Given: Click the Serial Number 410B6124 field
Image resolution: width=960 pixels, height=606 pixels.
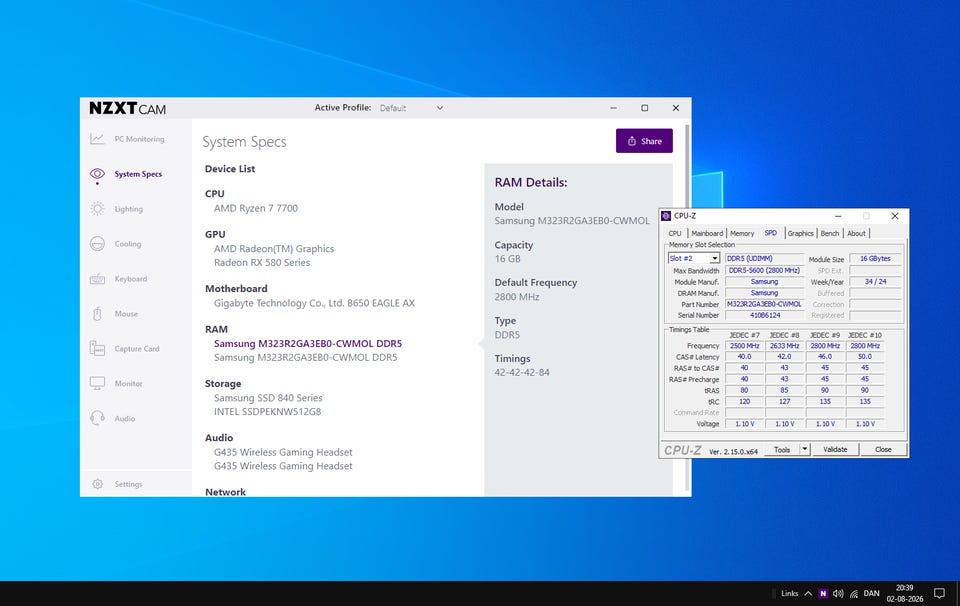Looking at the screenshot, I should tap(764, 315).
